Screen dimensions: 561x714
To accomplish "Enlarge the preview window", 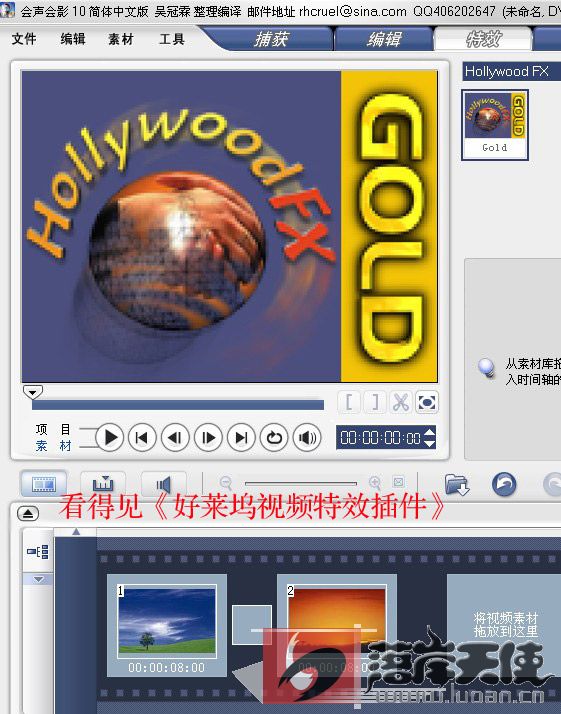I will (427, 403).
